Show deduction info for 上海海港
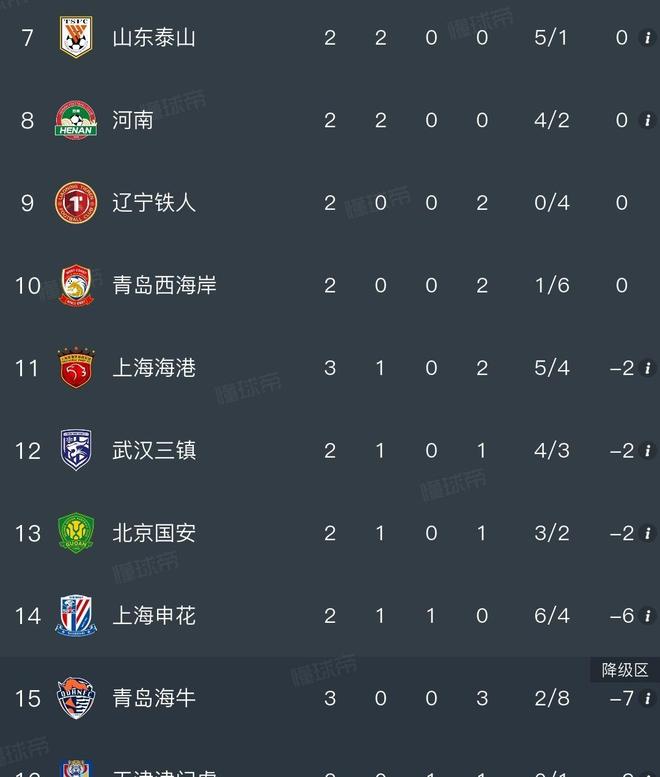Screen dimensions: 660x777 tap(647, 368)
